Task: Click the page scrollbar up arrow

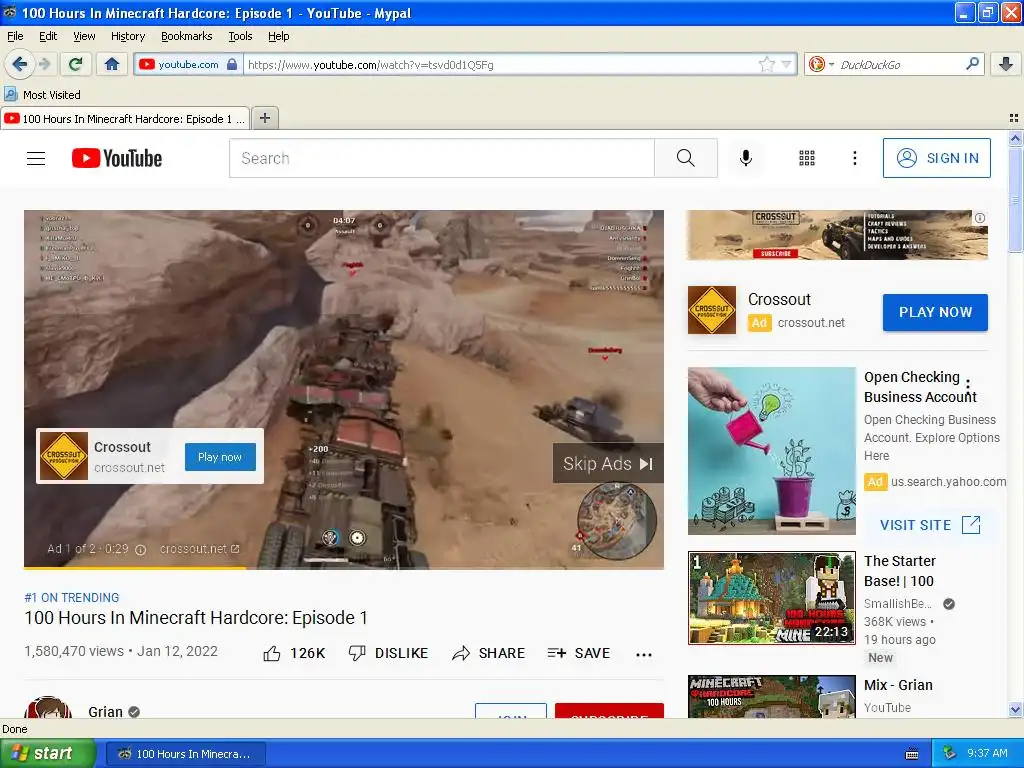Action: 1015,138
